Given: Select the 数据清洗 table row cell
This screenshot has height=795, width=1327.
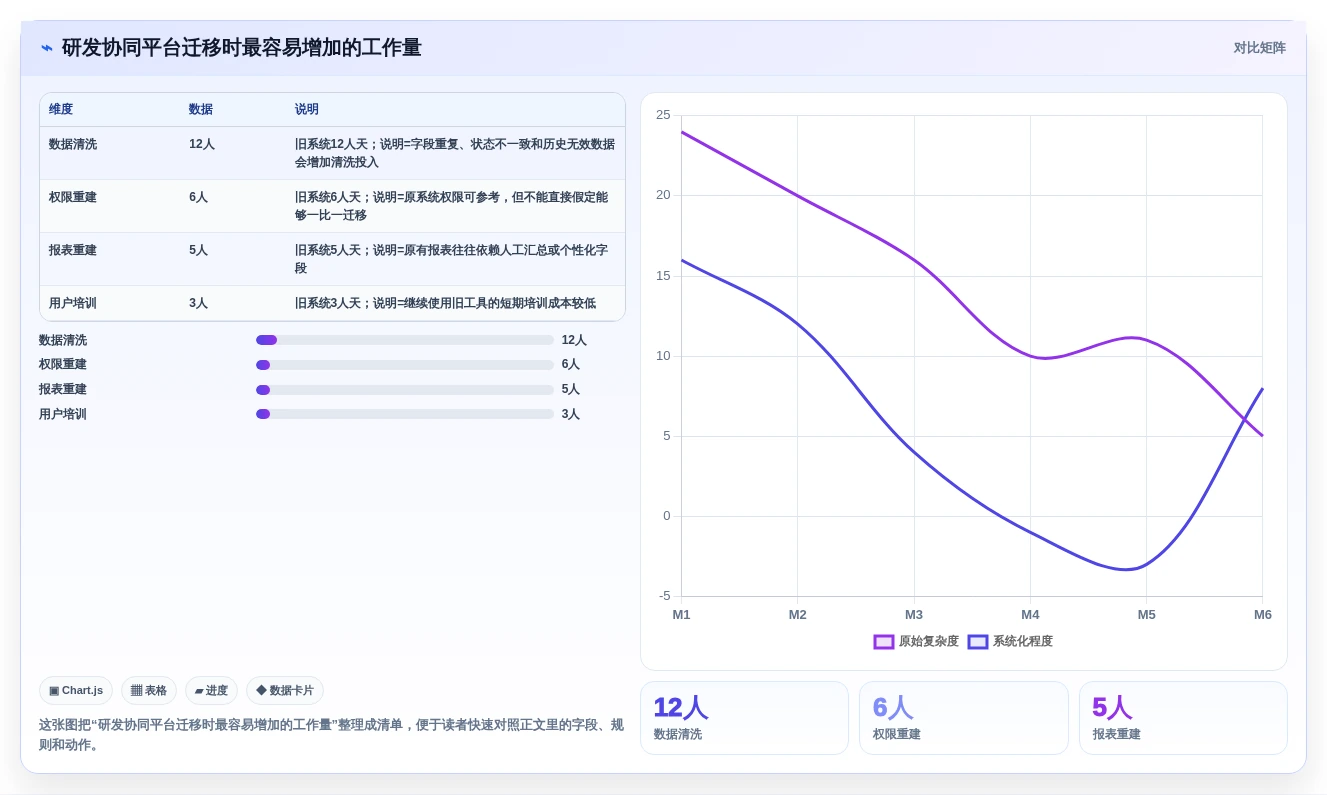Looking at the screenshot, I should click(x=73, y=144).
